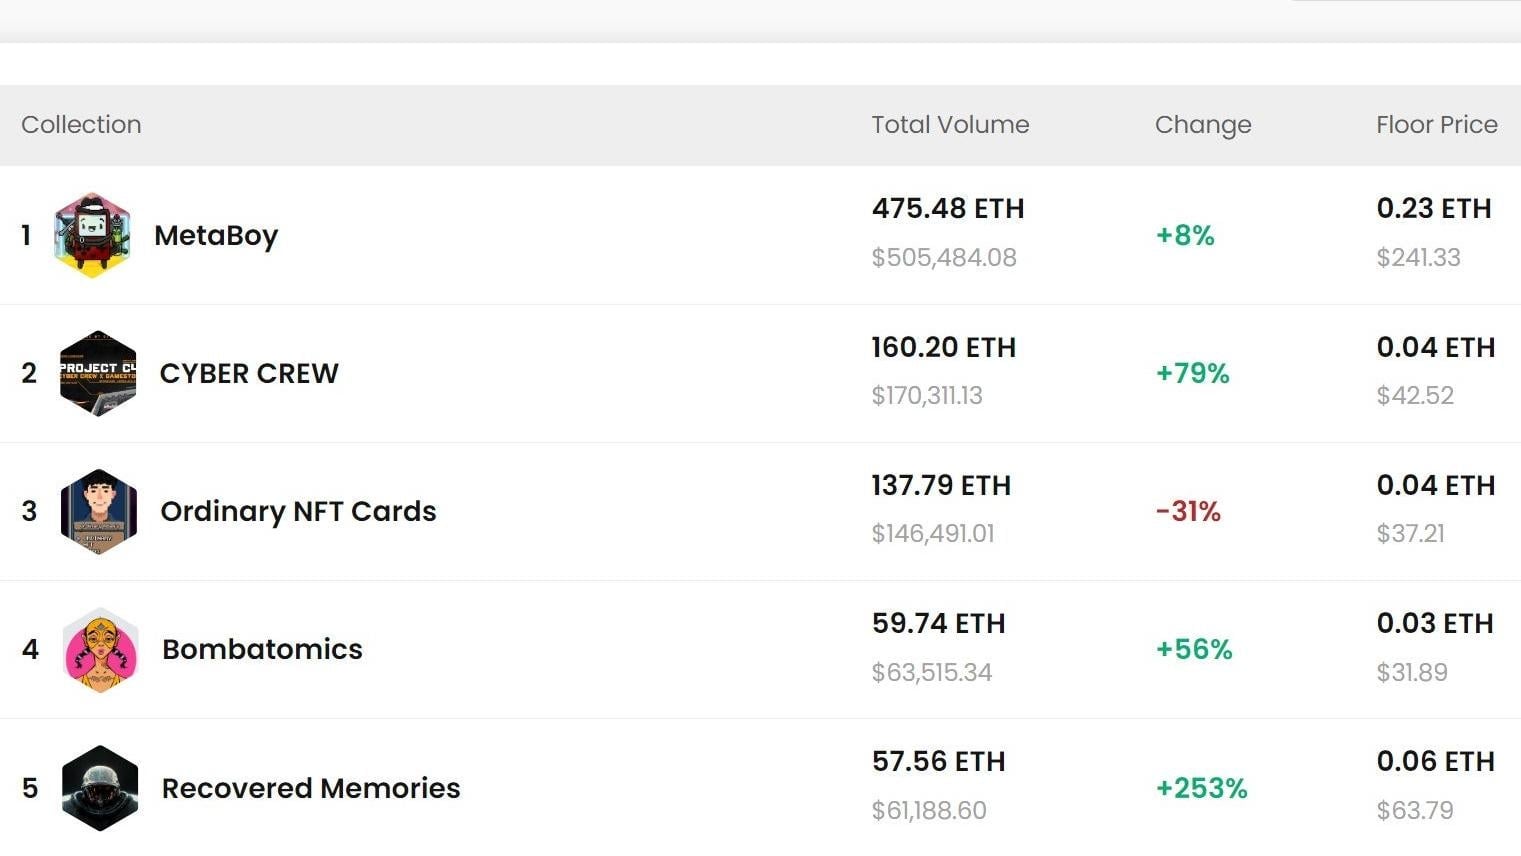Click the +253% change value for Recovered Memories
The image size is (1521, 856).
click(1203, 787)
